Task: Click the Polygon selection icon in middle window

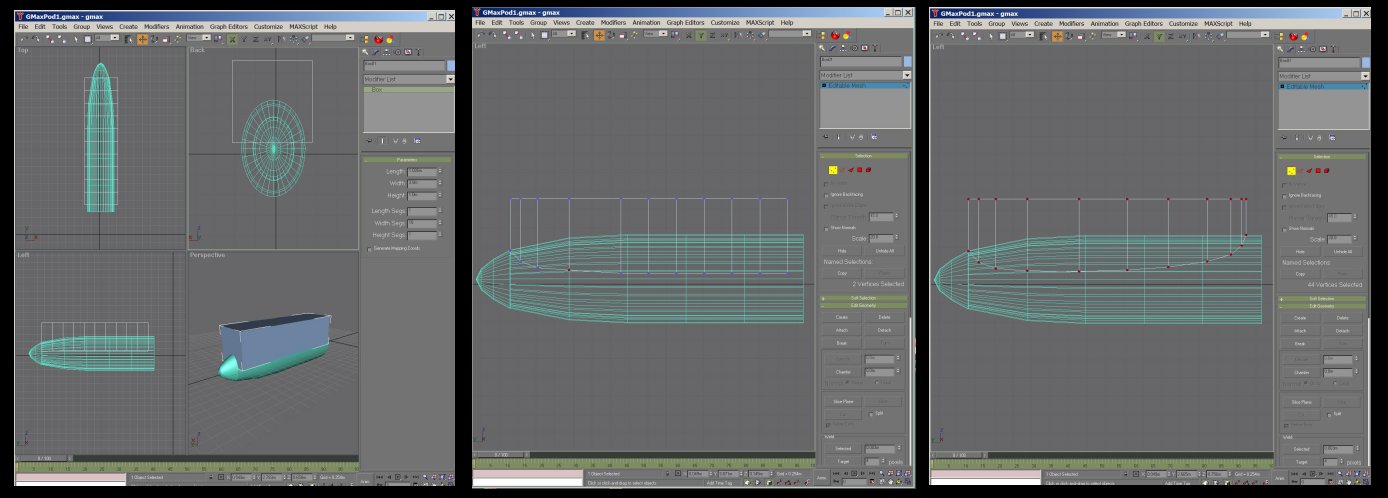Action: click(x=860, y=171)
